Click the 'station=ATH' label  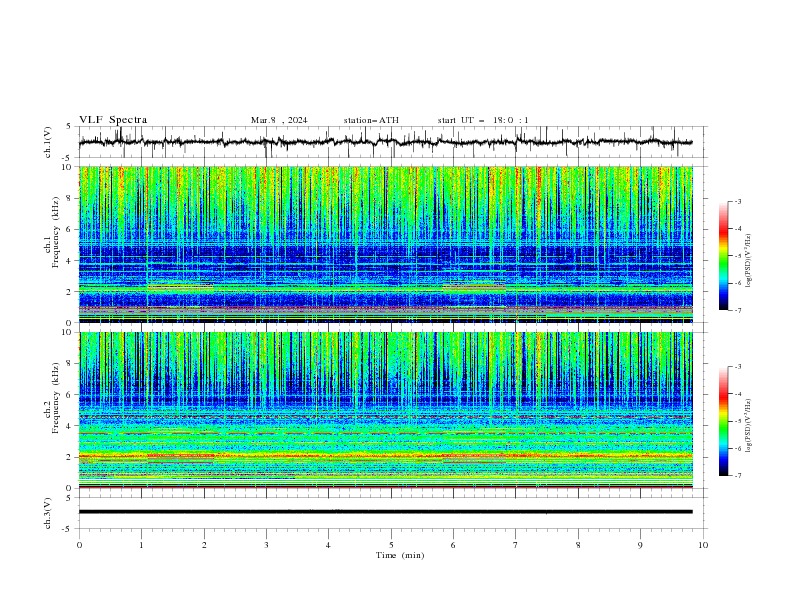(x=371, y=120)
